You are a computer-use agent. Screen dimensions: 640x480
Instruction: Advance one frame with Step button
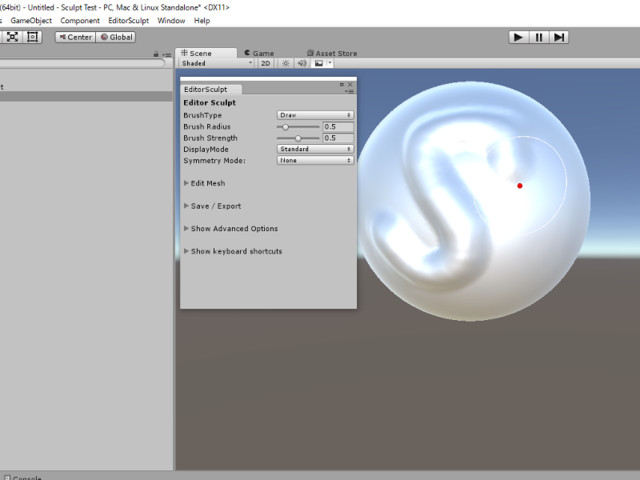(558, 38)
